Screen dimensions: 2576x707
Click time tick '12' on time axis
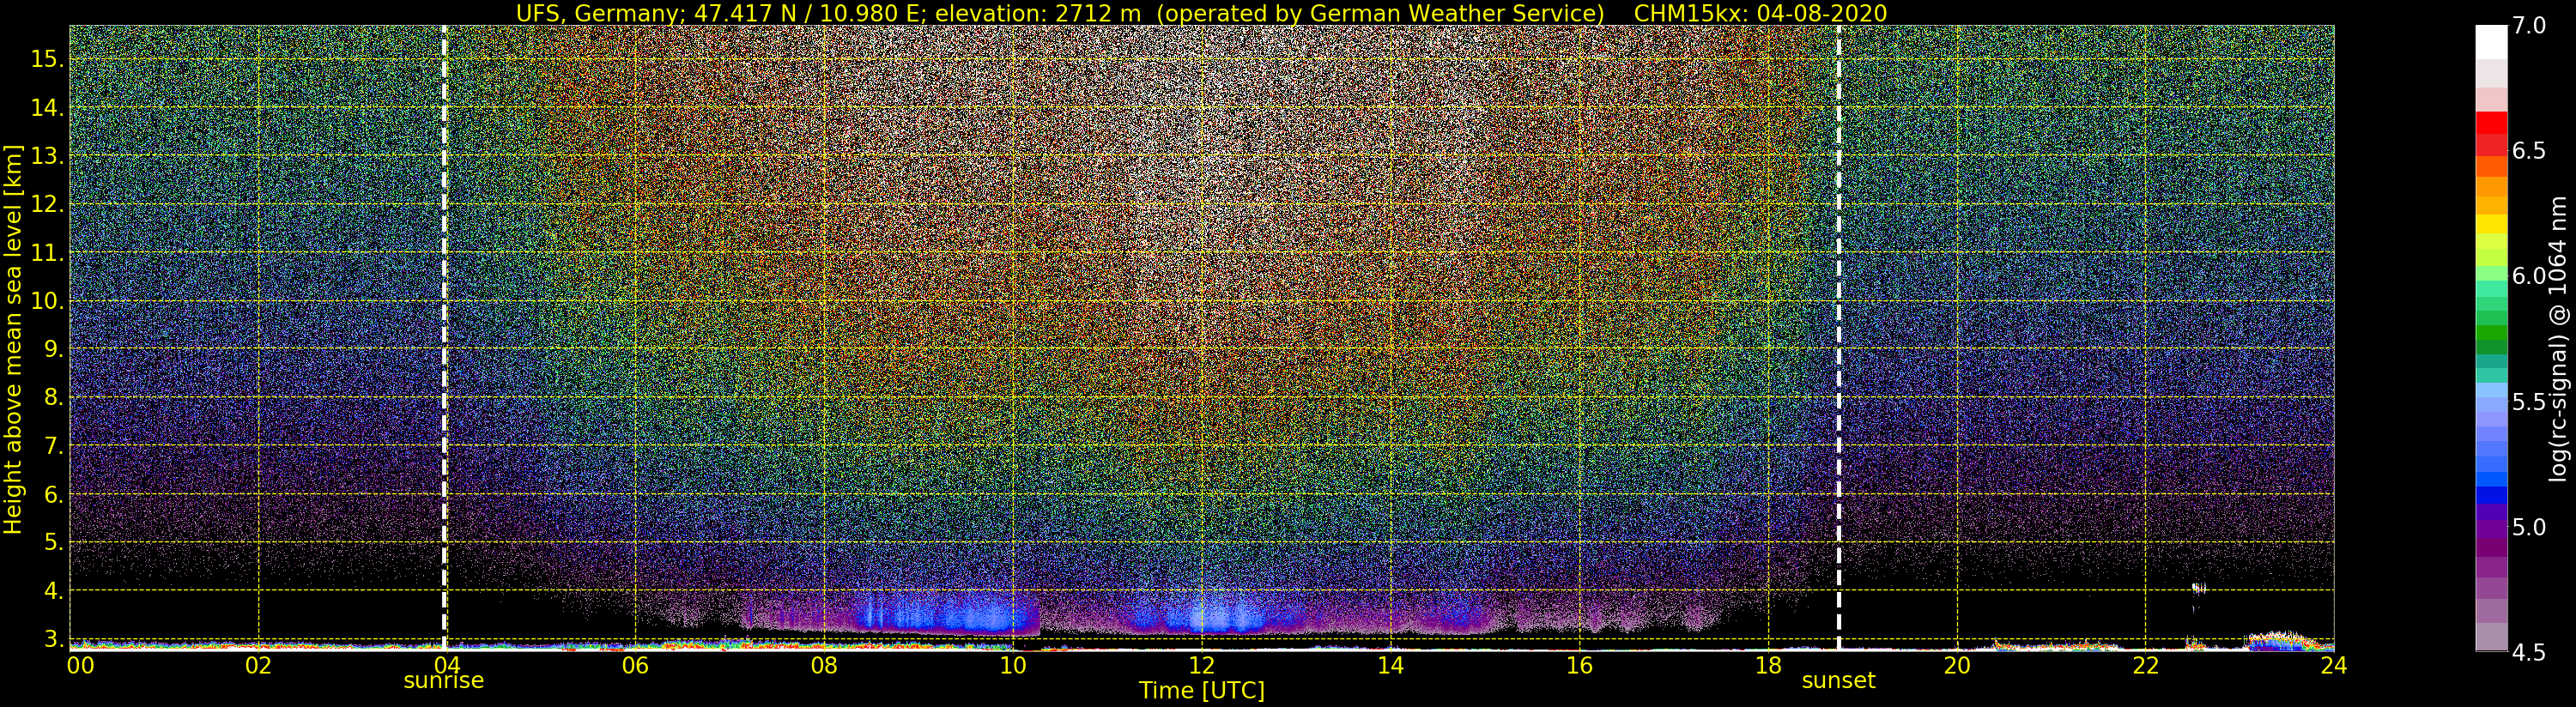[x=1201, y=665]
